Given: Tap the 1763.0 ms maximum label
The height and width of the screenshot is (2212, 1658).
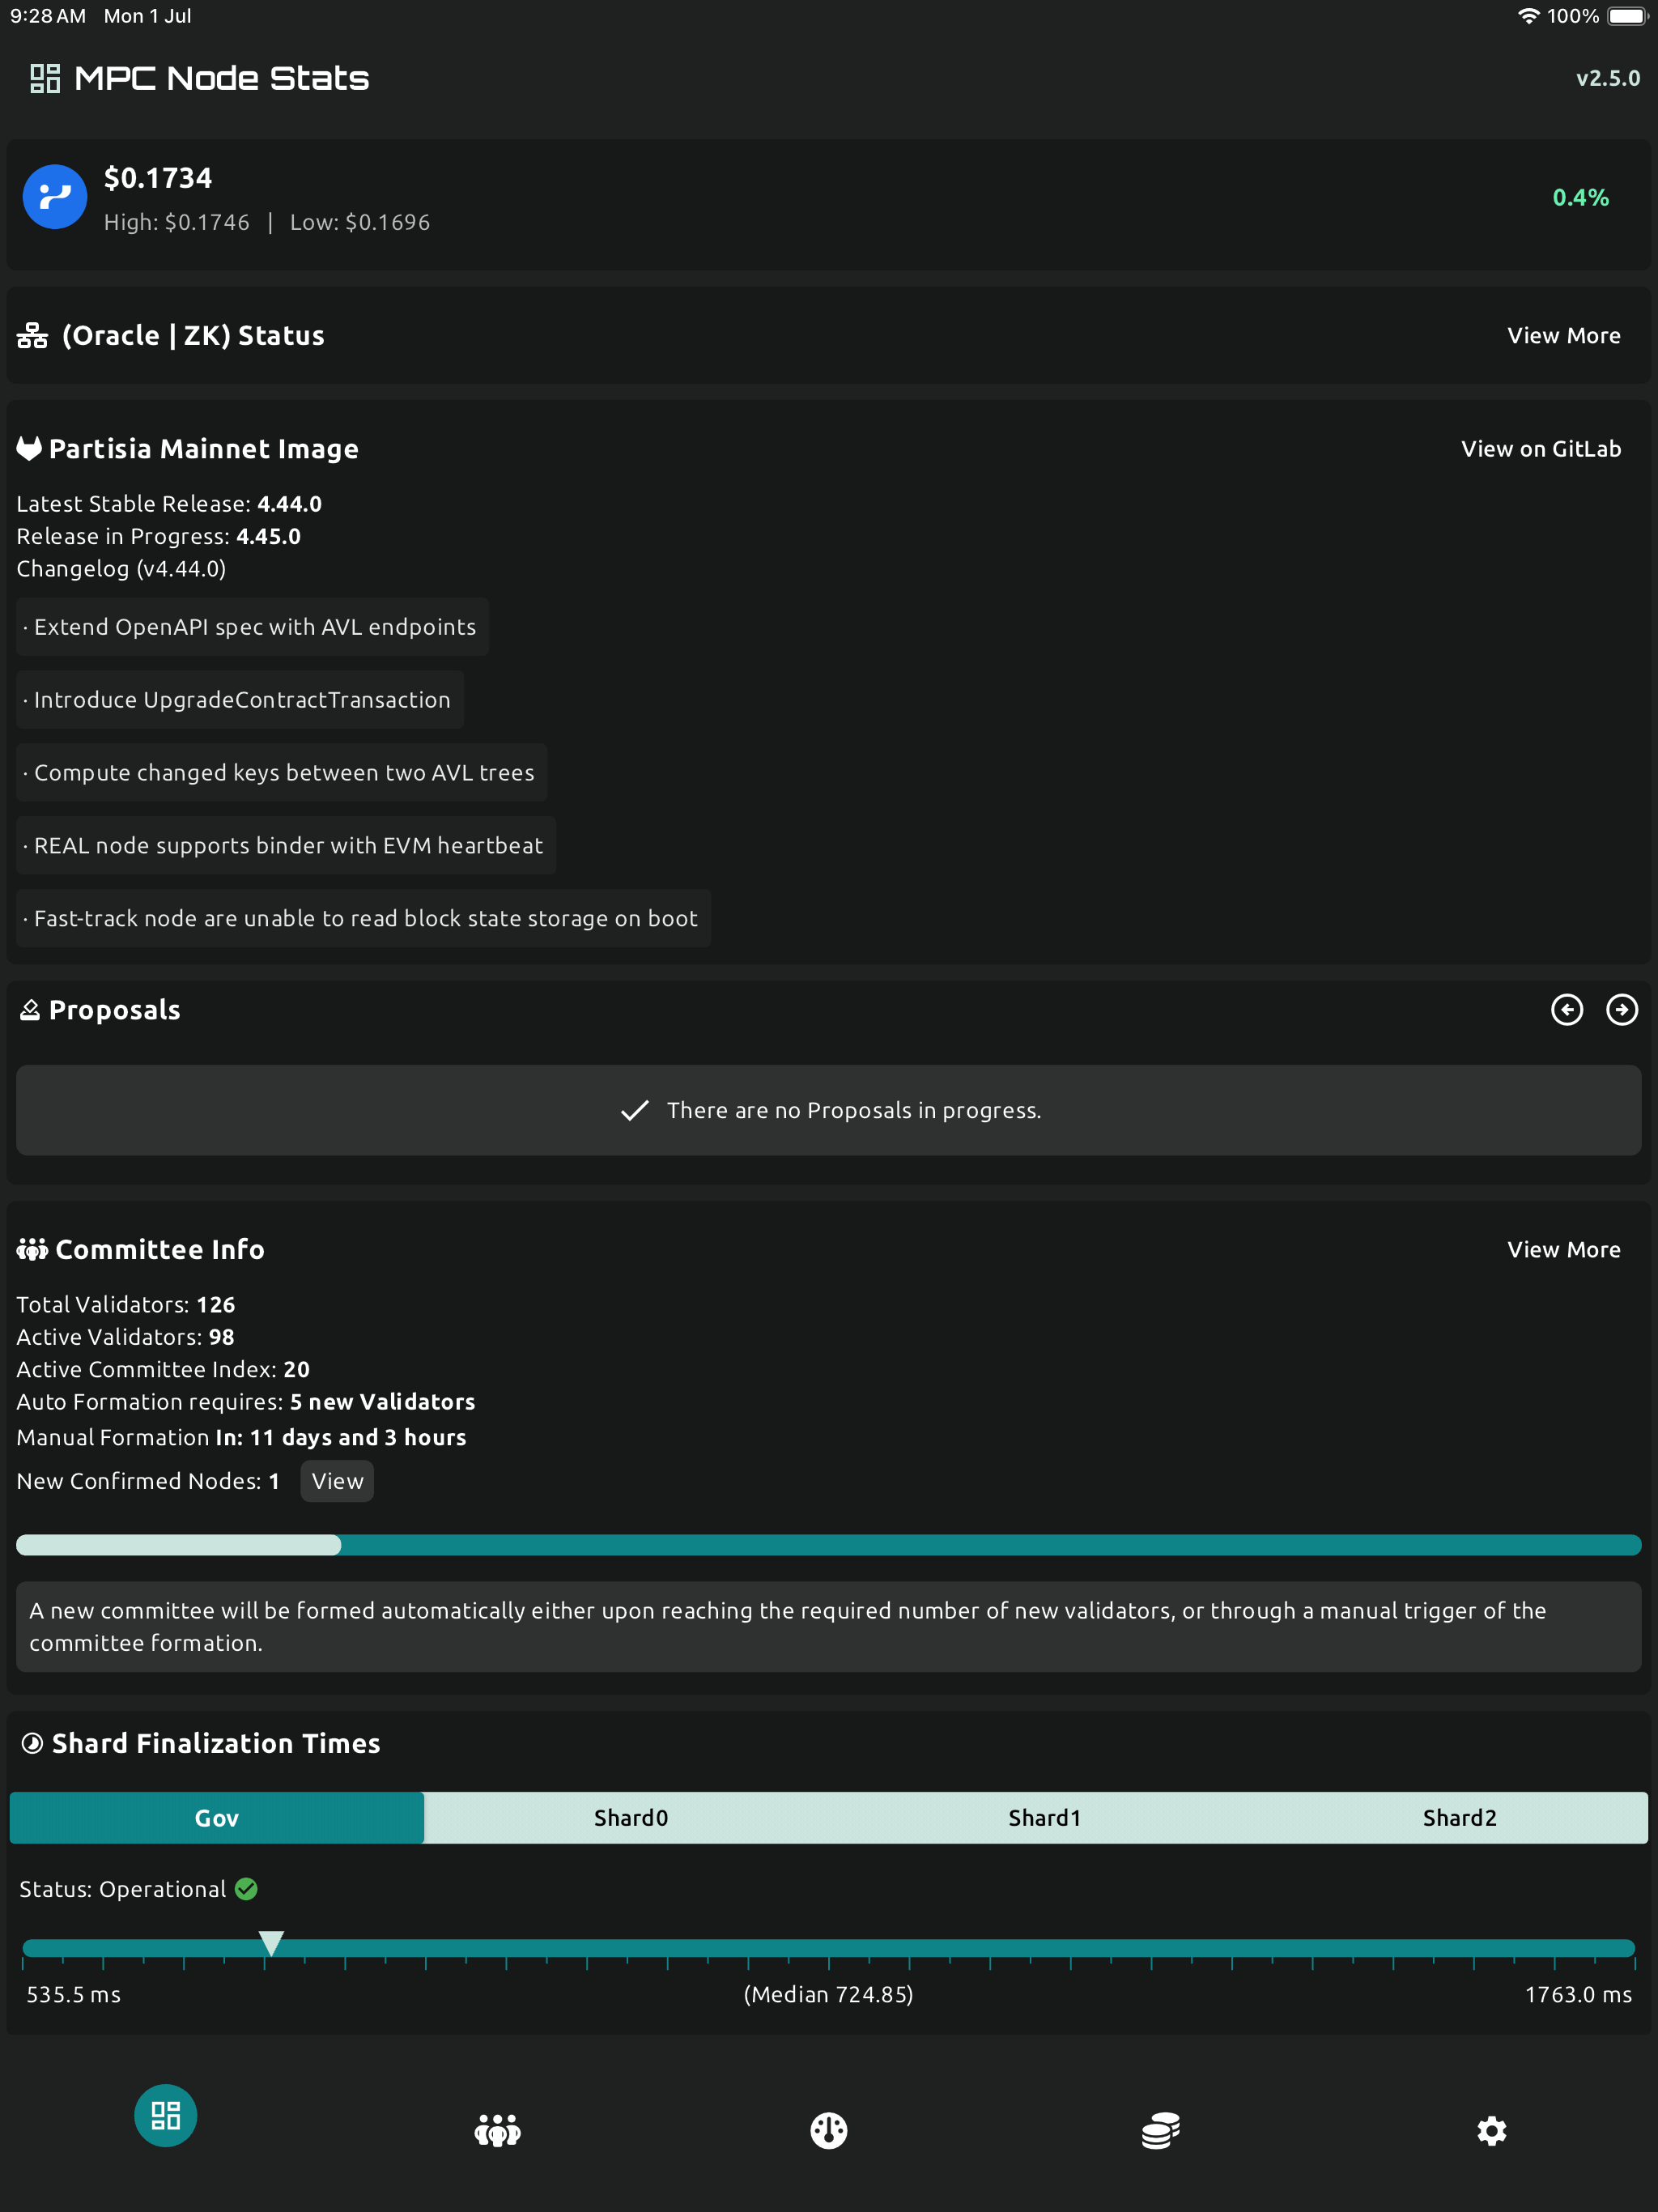Looking at the screenshot, I should click(1578, 1995).
